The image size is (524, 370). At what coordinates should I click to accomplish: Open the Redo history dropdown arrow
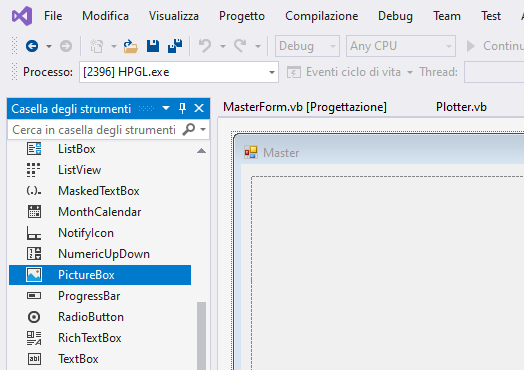click(258, 46)
